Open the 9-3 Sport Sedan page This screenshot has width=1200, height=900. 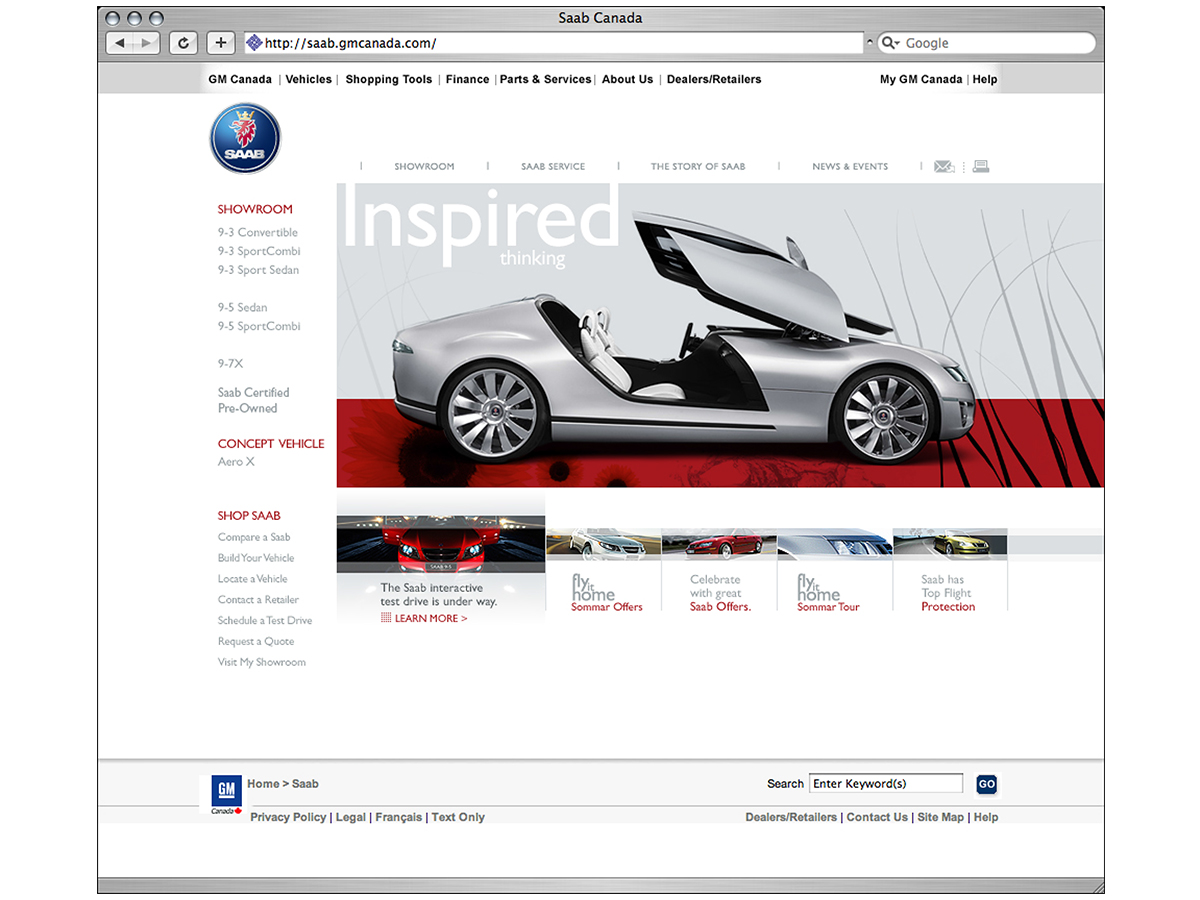tap(258, 271)
